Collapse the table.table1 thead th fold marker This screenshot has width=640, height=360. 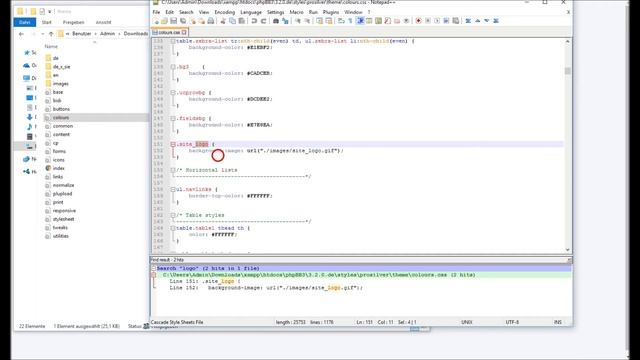click(173, 228)
